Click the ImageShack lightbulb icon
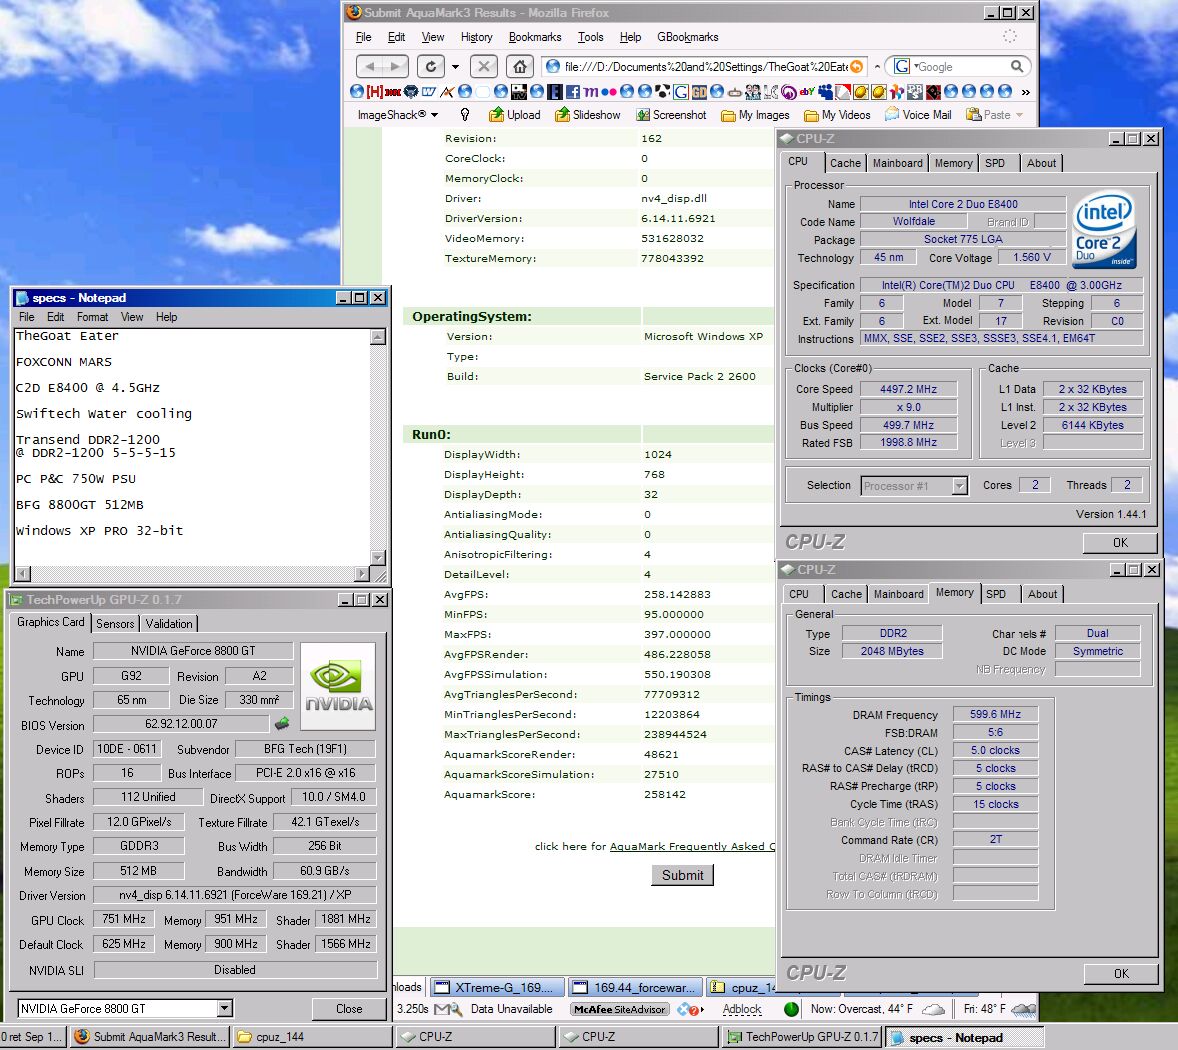The height and width of the screenshot is (1050, 1178). click(x=464, y=115)
